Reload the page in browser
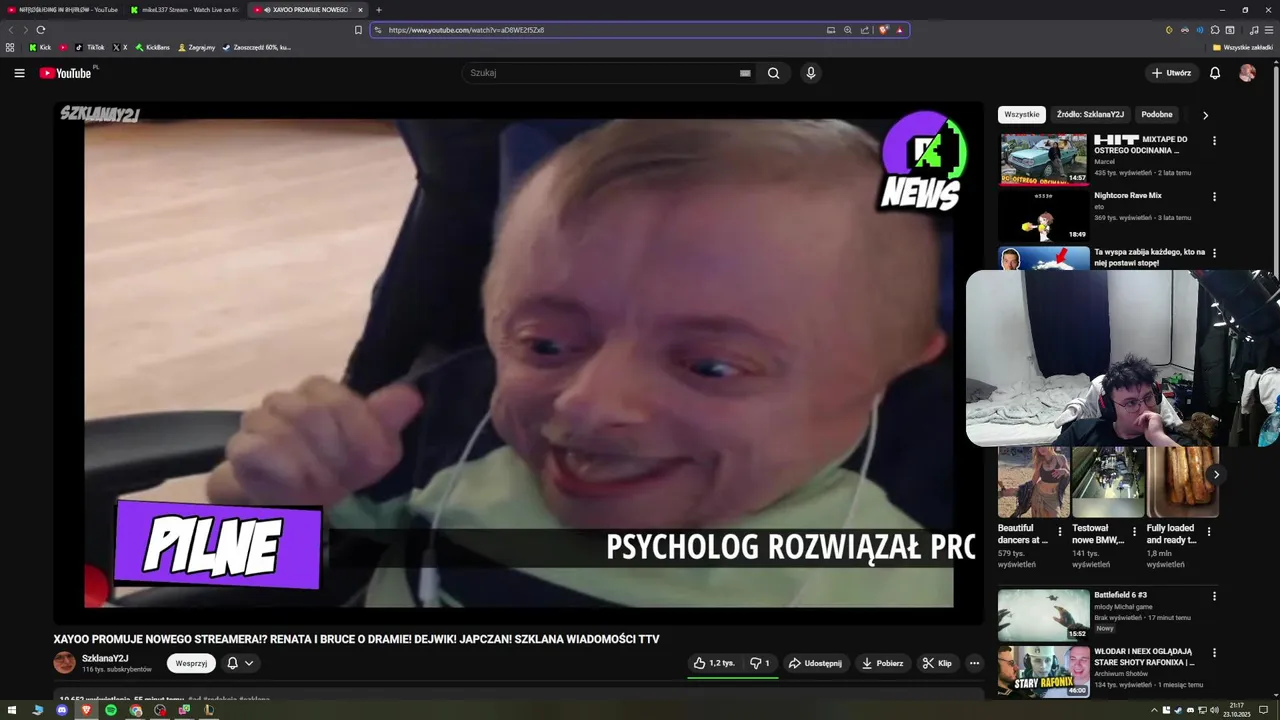The image size is (1280, 720). coord(40,30)
